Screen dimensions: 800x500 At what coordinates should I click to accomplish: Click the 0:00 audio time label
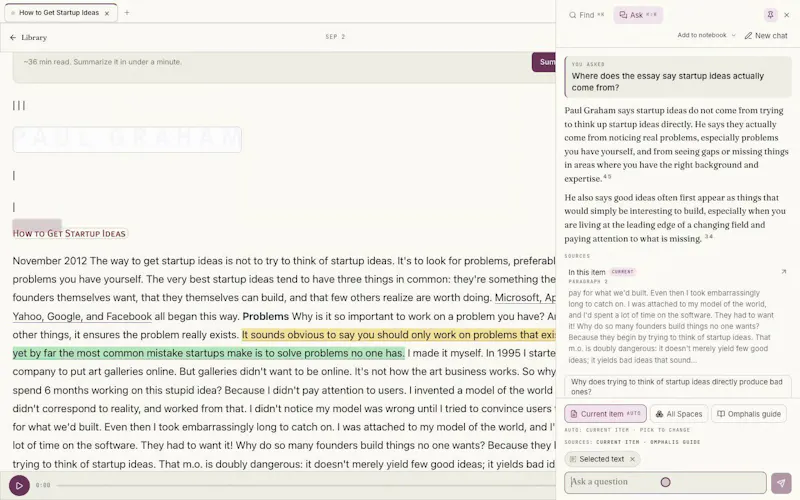[x=43, y=485]
